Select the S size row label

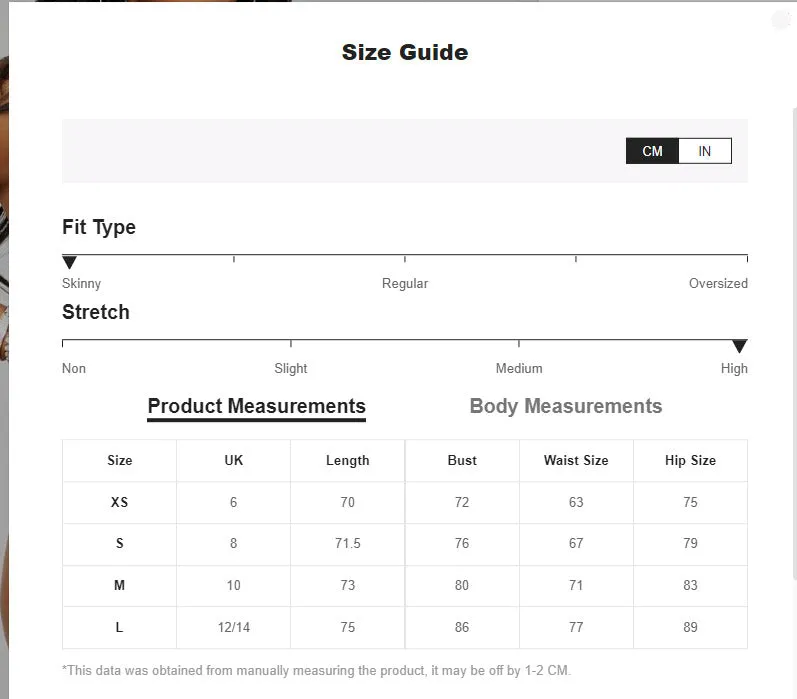[x=119, y=543]
